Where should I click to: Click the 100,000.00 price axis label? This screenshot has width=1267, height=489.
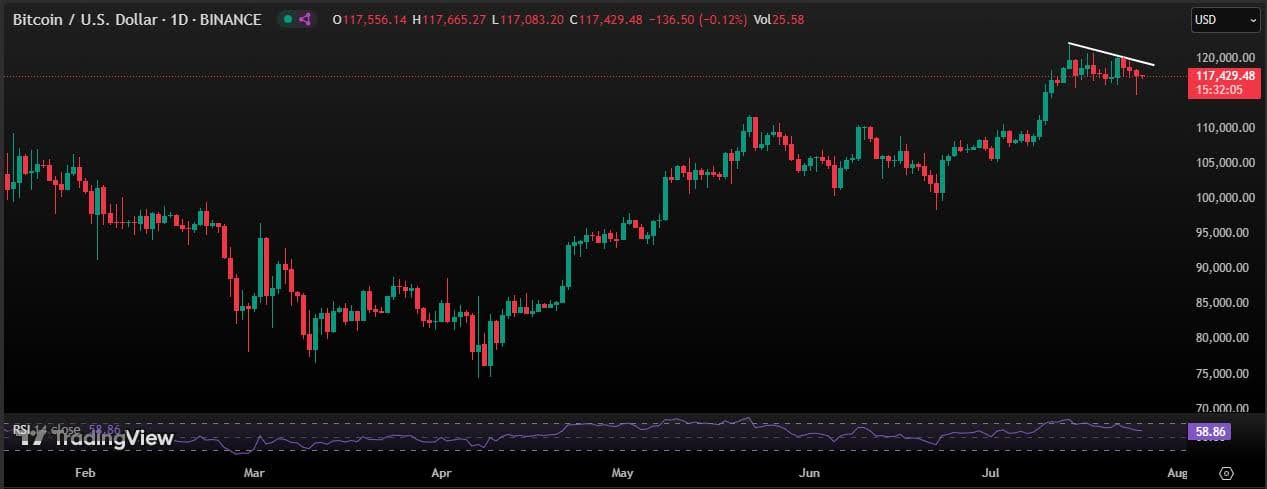click(1222, 198)
